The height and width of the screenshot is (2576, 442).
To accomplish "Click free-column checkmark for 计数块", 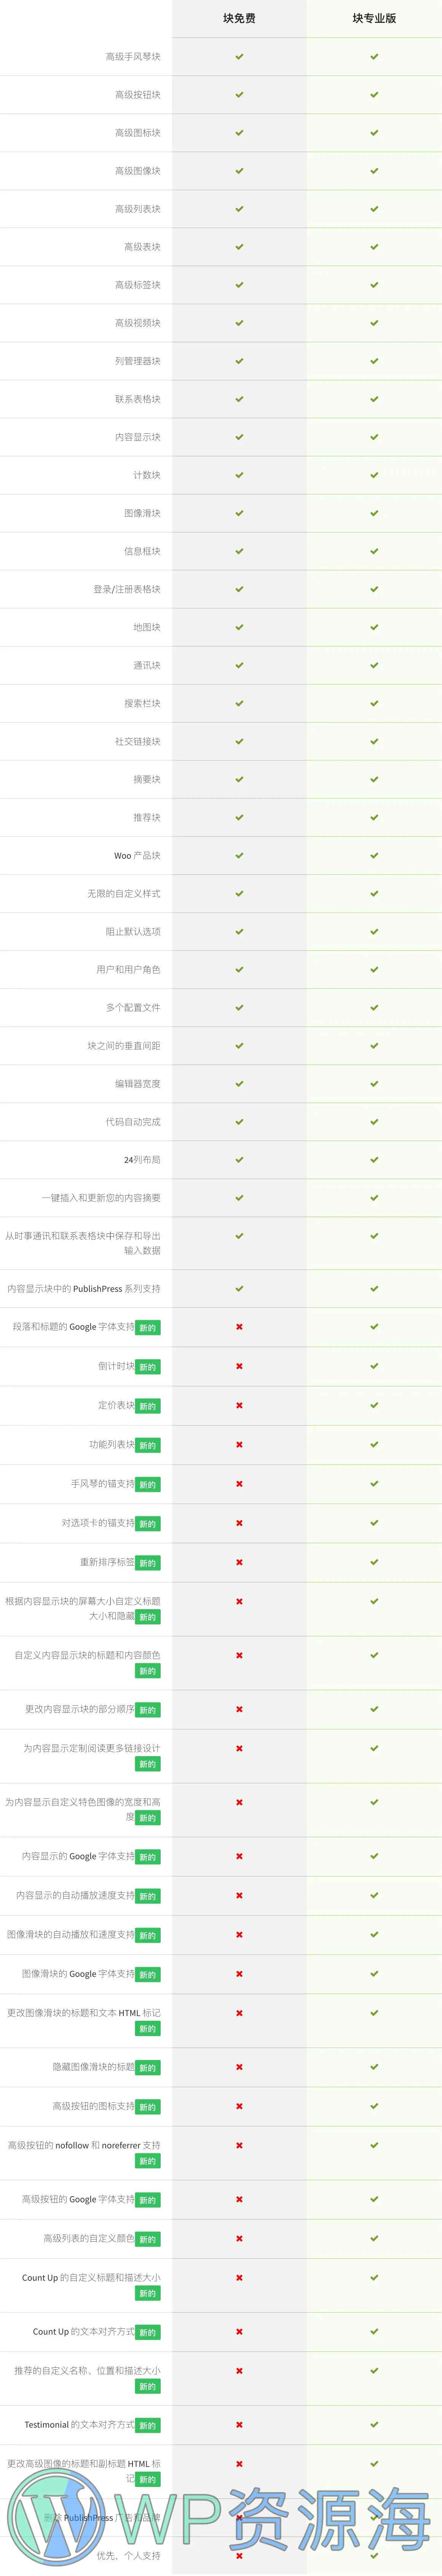I will [239, 475].
